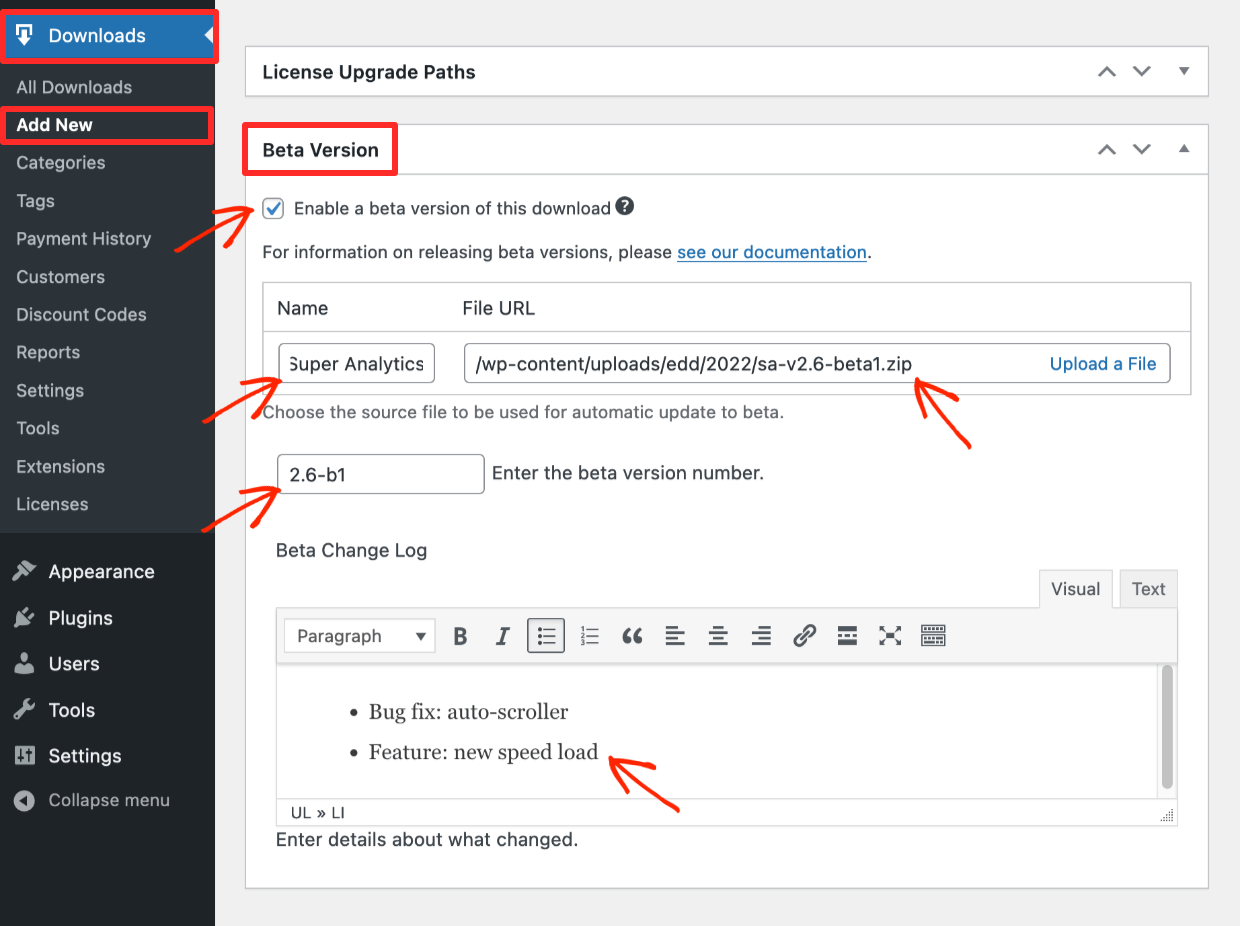Viewport: 1240px width, 926px height.
Task: Click the see our documentation link
Action: tap(772, 252)
